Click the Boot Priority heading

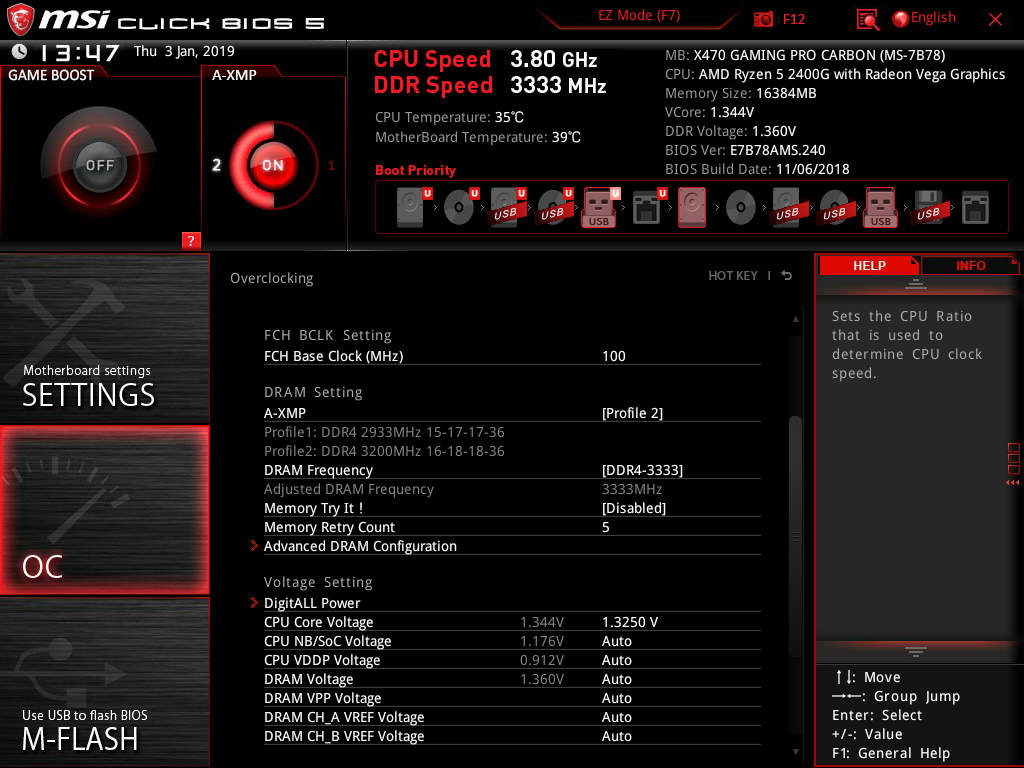415,170
